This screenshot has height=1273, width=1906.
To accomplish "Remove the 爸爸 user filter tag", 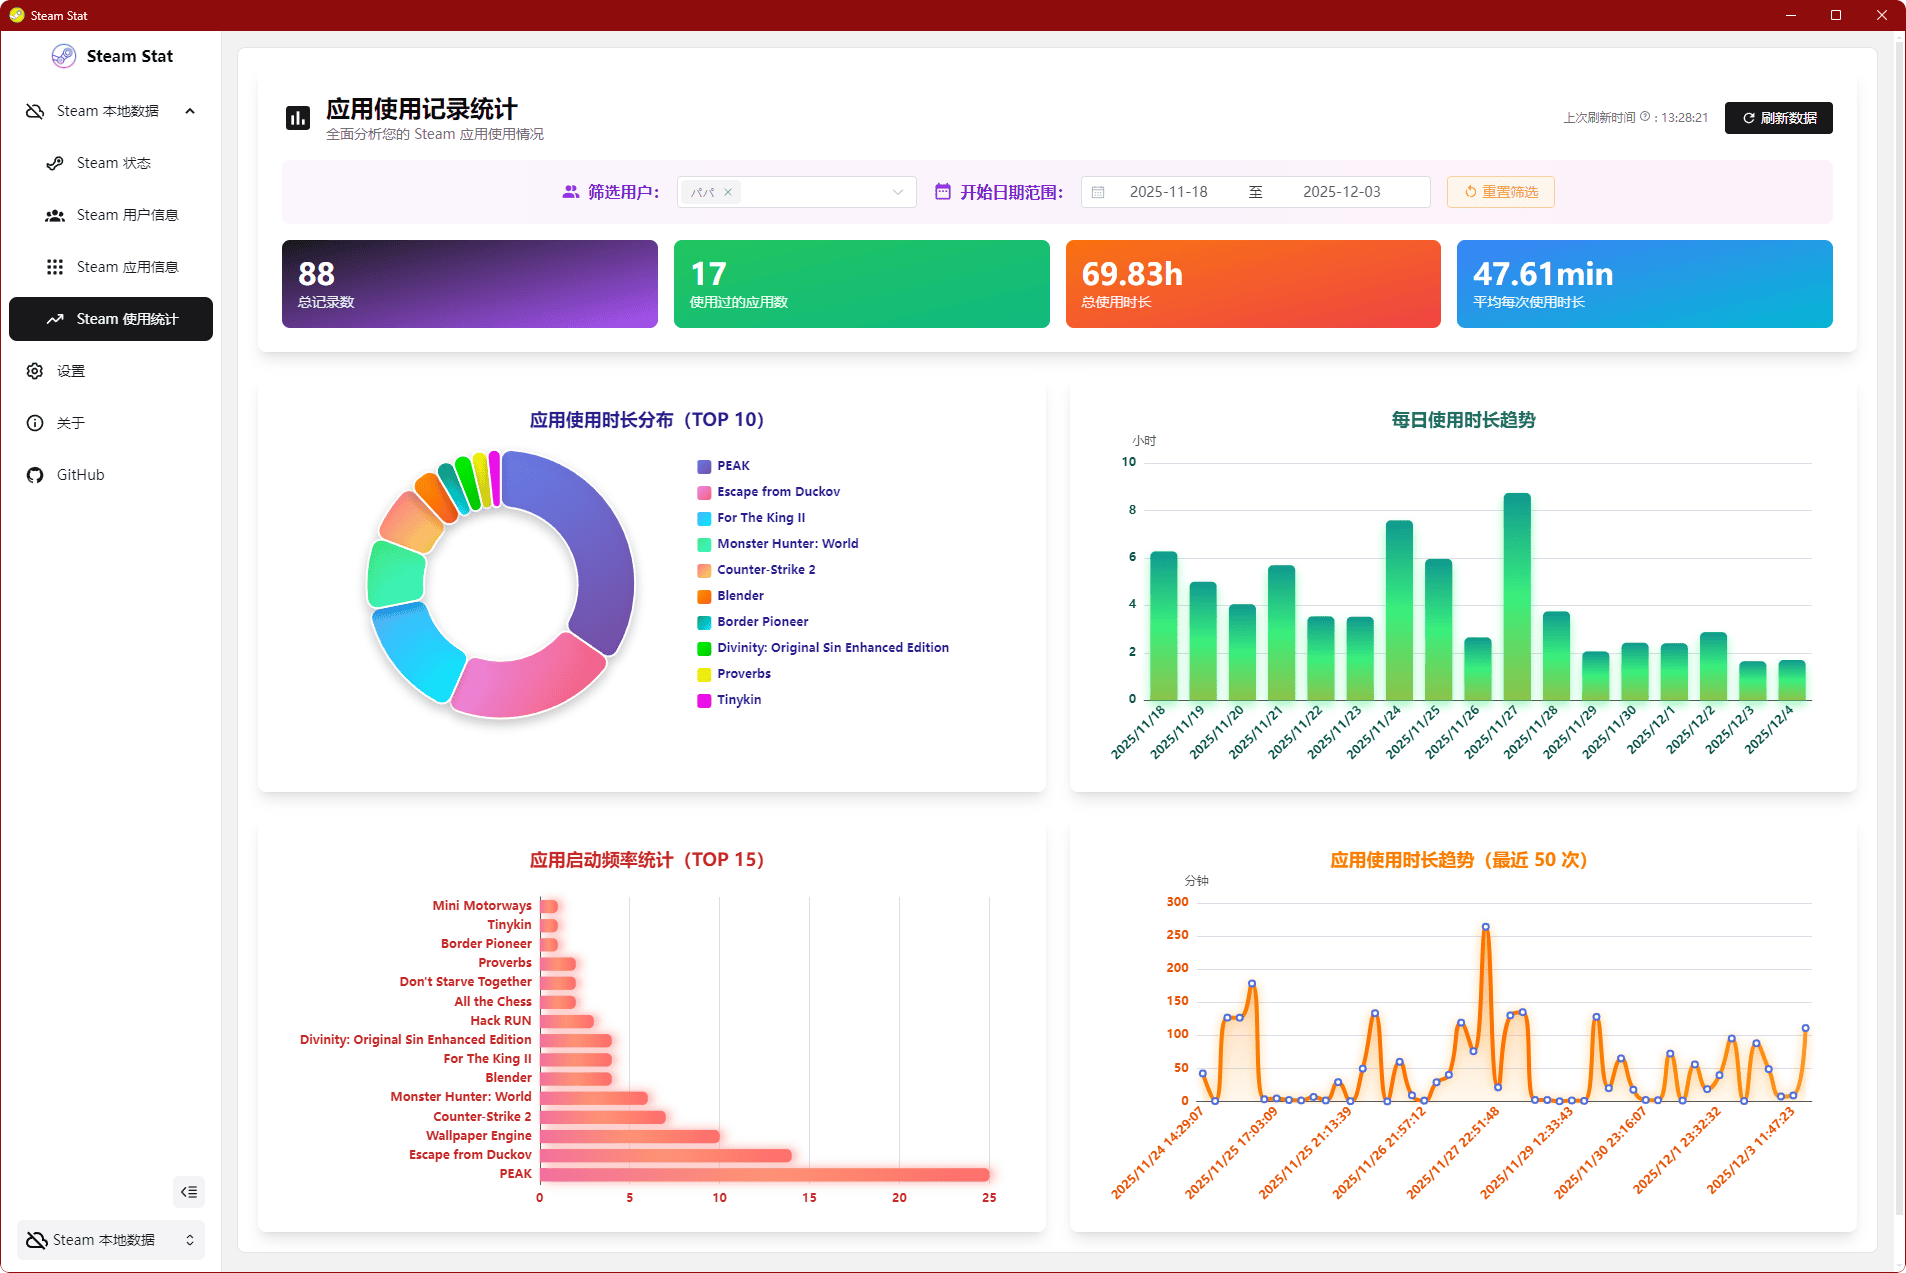I will coord(729,191).
